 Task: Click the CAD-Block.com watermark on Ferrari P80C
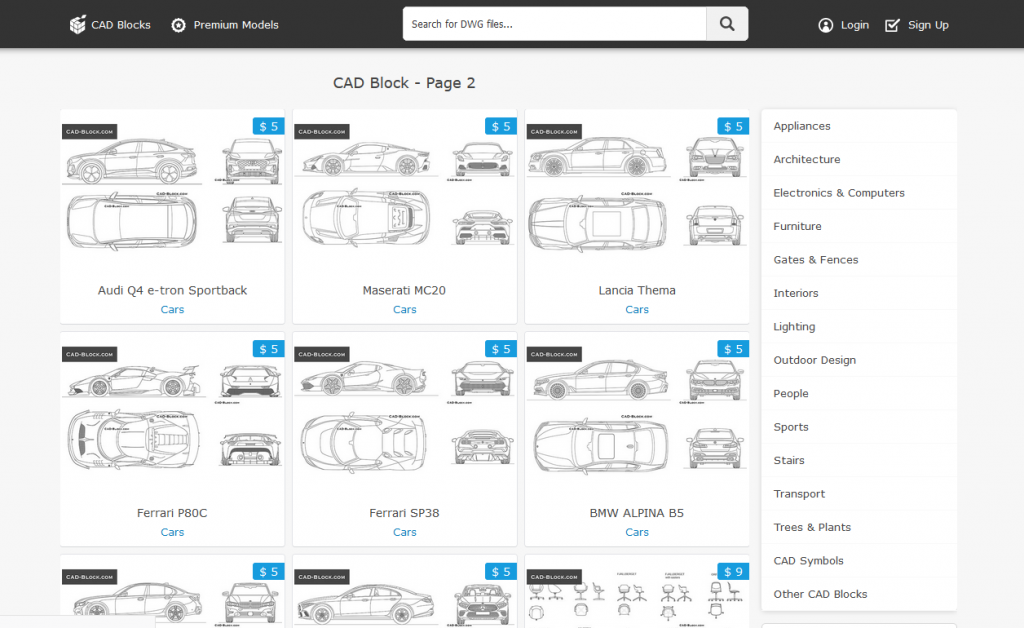click(90, 354)
